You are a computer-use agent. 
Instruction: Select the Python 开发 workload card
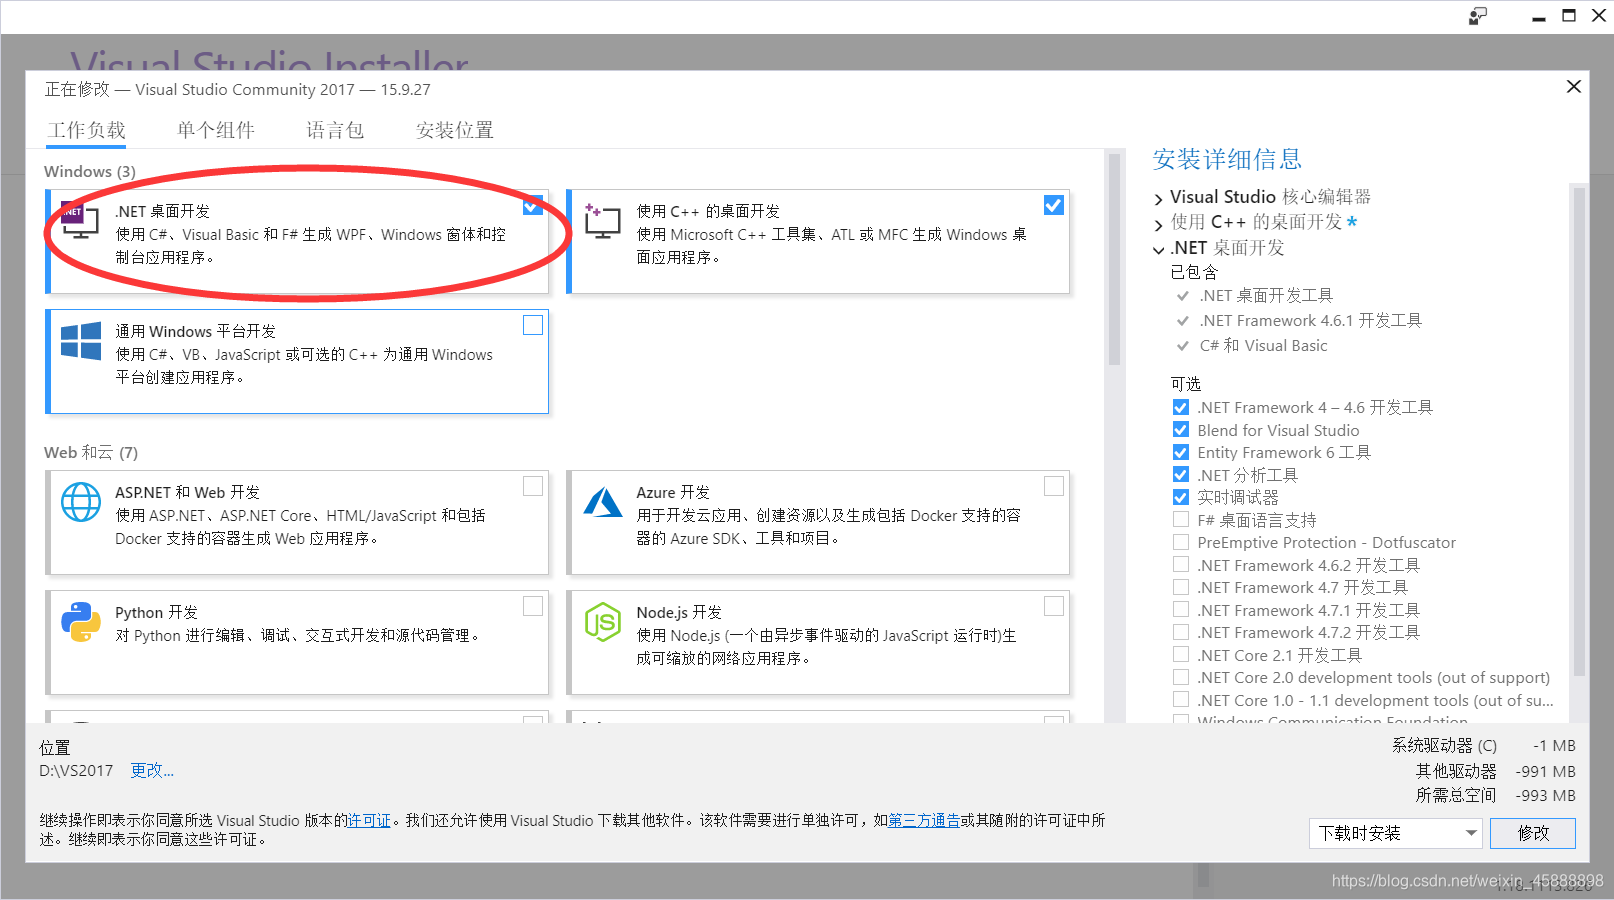(297, 642)
